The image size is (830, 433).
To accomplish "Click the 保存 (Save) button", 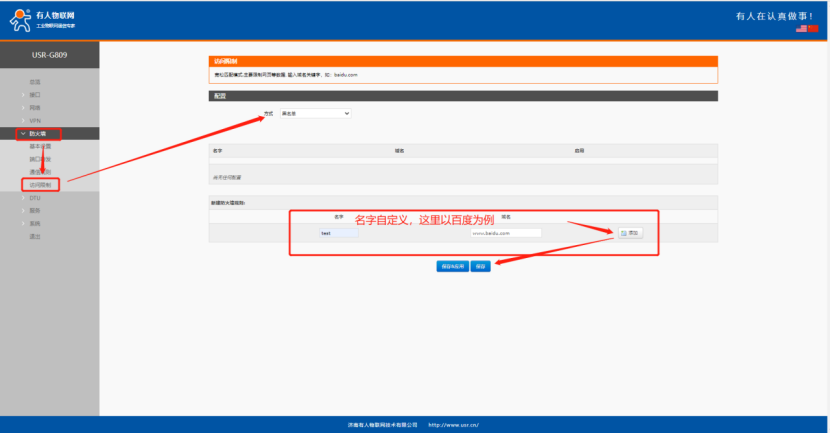I will pyautogui.click(x=481, y=267).
